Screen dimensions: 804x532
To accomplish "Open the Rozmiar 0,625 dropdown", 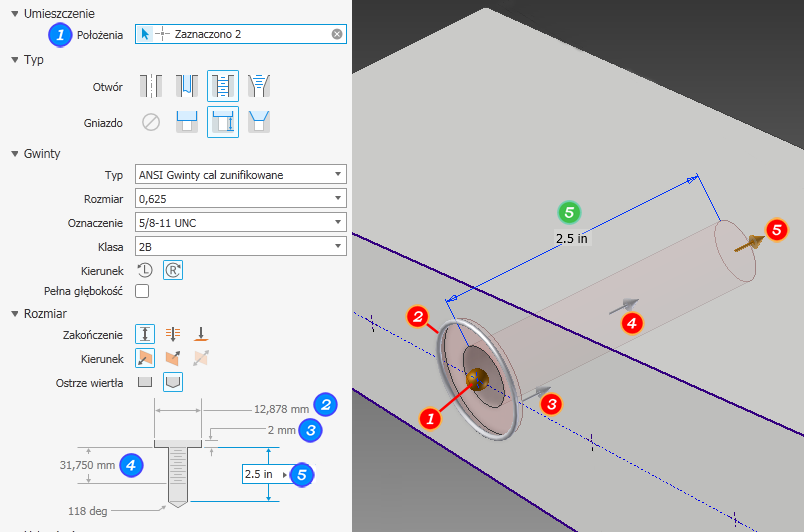I will coord(240,198).
